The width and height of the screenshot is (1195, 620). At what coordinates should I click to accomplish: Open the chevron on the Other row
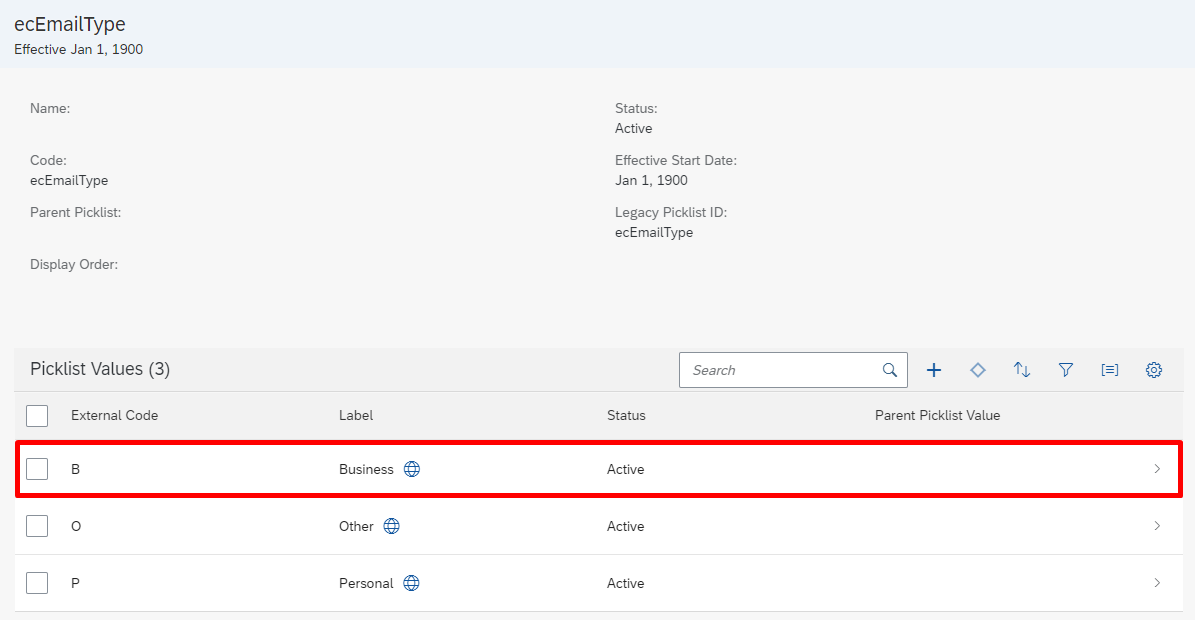pyautogui.click(x=1157, y=525)
